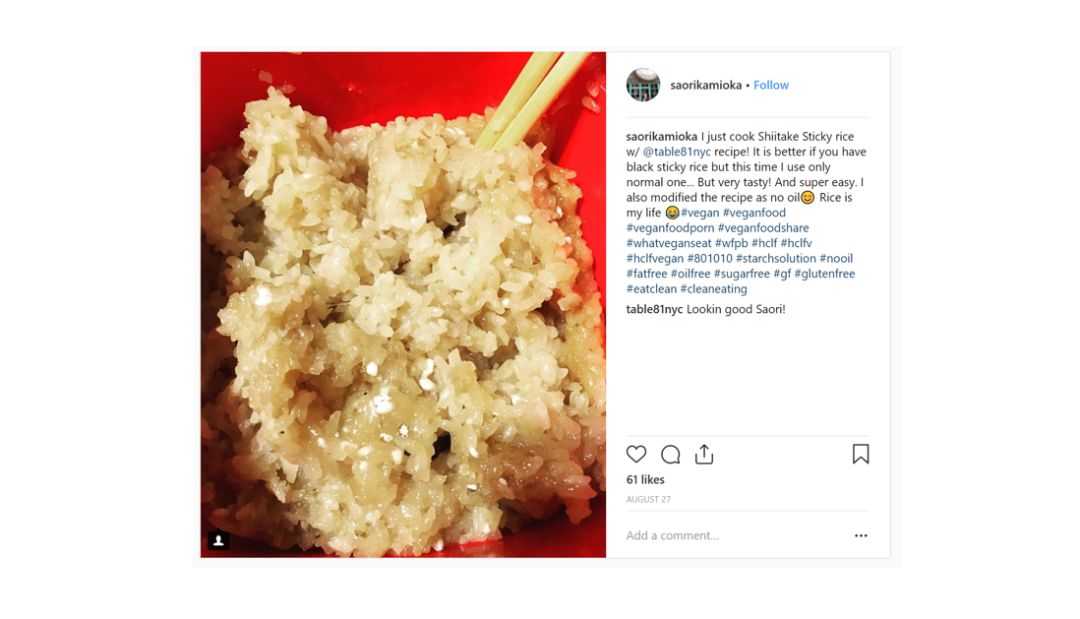This screenshot has width=1080, height=619.
Task: Open the #vegan hashtag
Action: (x=700, y=213)
